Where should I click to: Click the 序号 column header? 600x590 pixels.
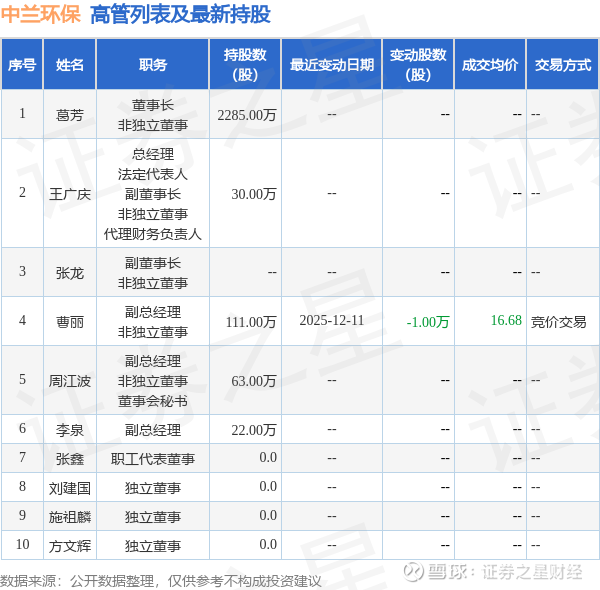[22, 65]
